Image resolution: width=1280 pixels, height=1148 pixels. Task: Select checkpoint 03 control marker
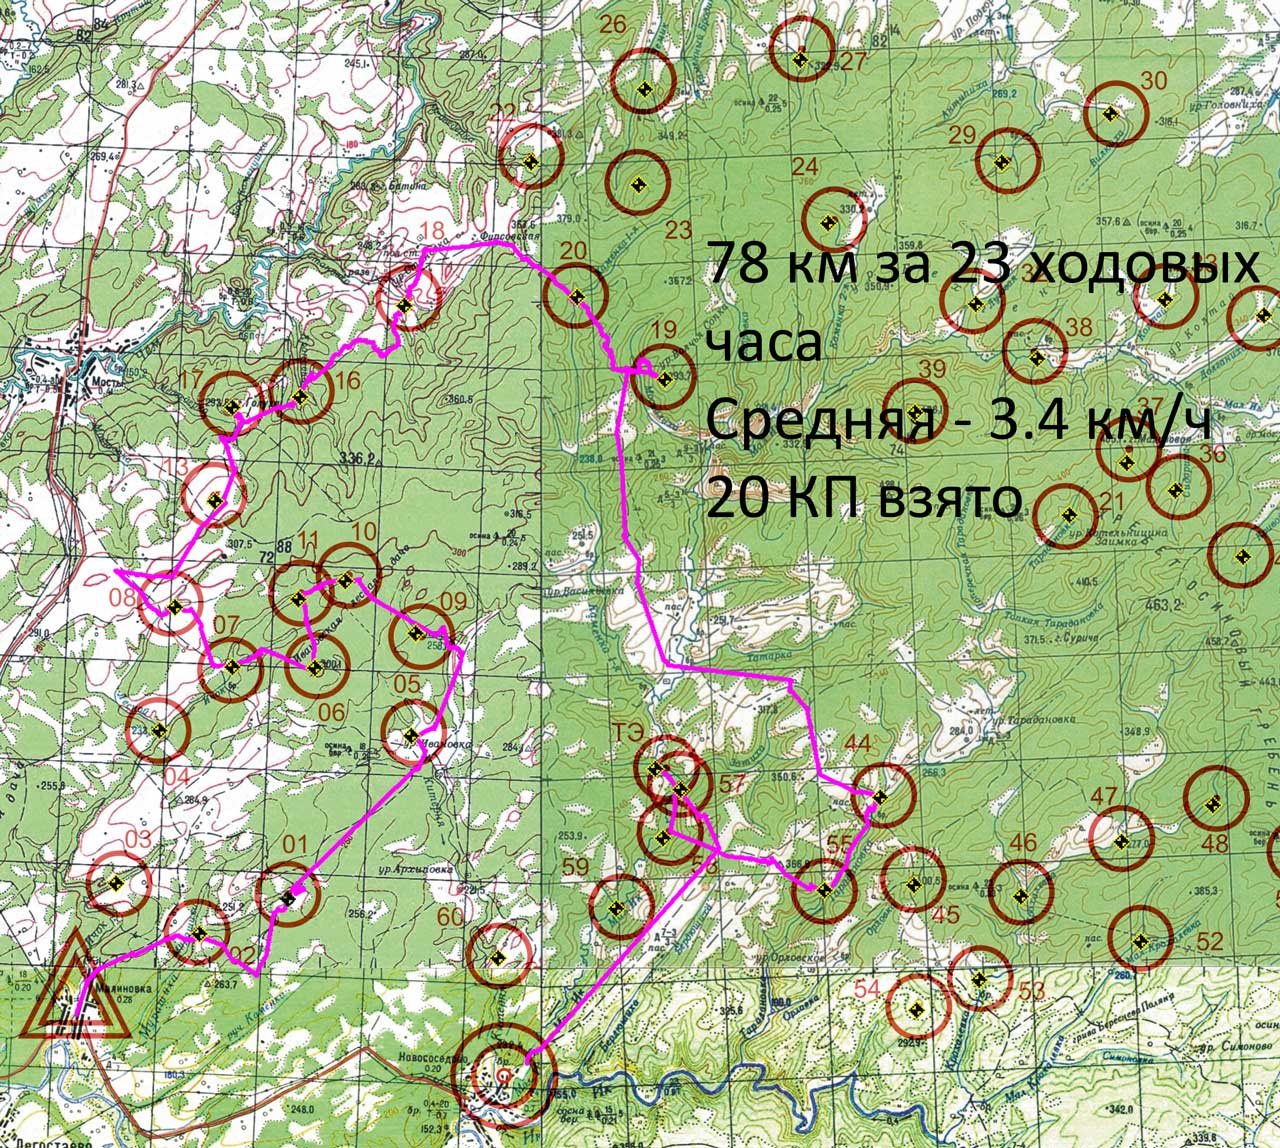[x=117, y=883]
